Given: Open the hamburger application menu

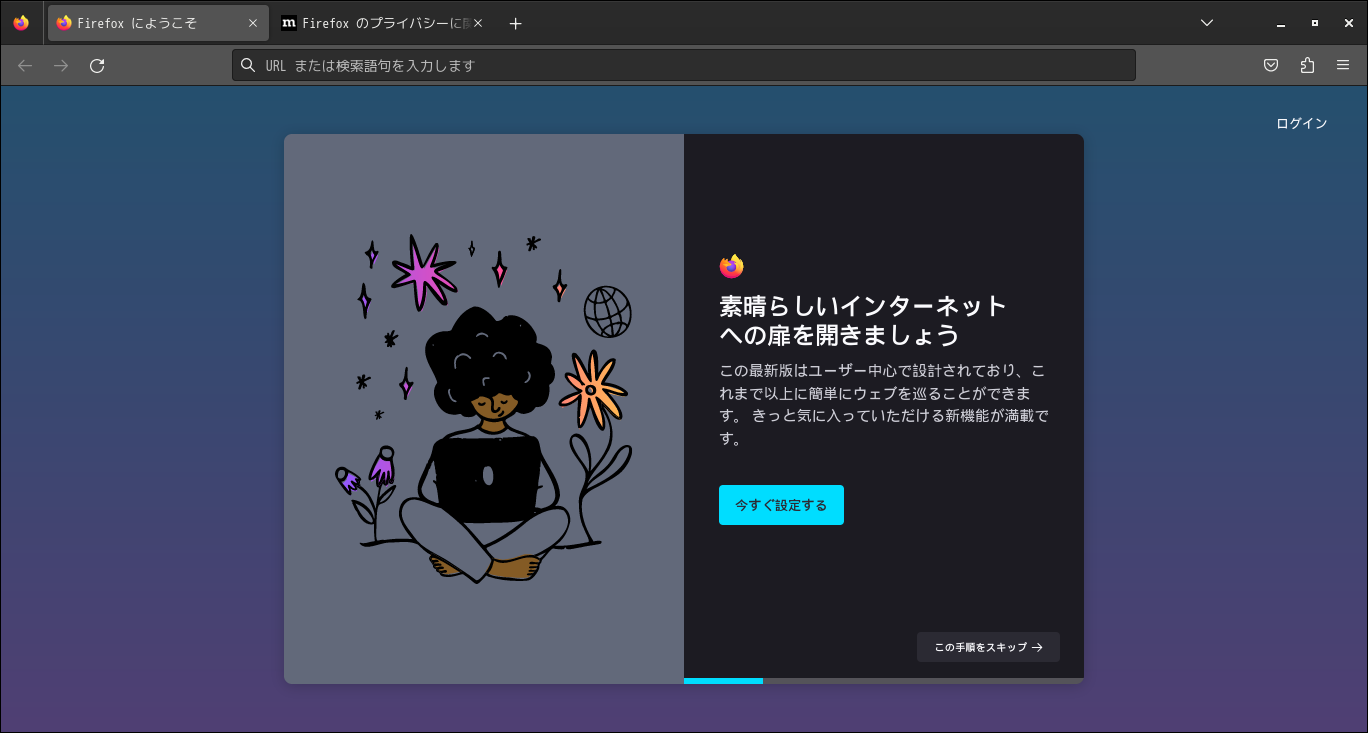Looking at the screenshot, I should pos(1343,65).
